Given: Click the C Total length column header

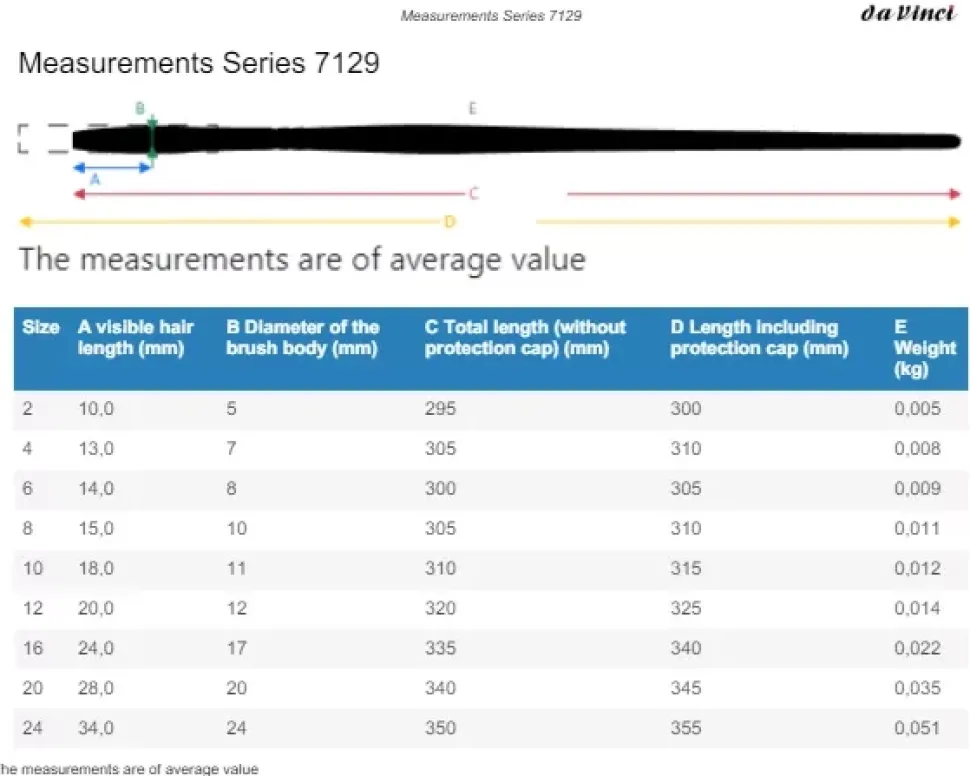Looking at the screenshot, I should [x=525, y=337].
